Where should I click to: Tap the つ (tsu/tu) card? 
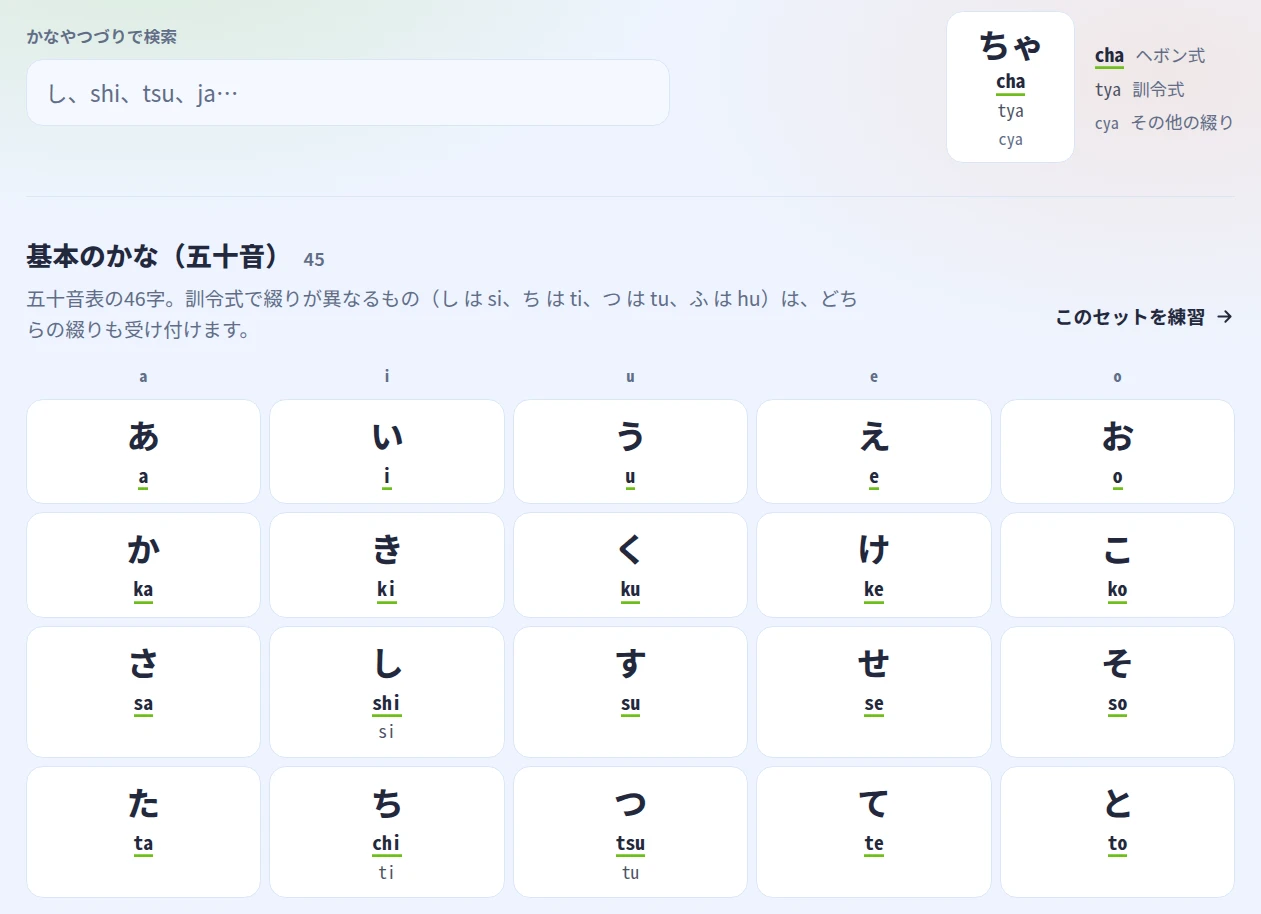tap(630, 832)
